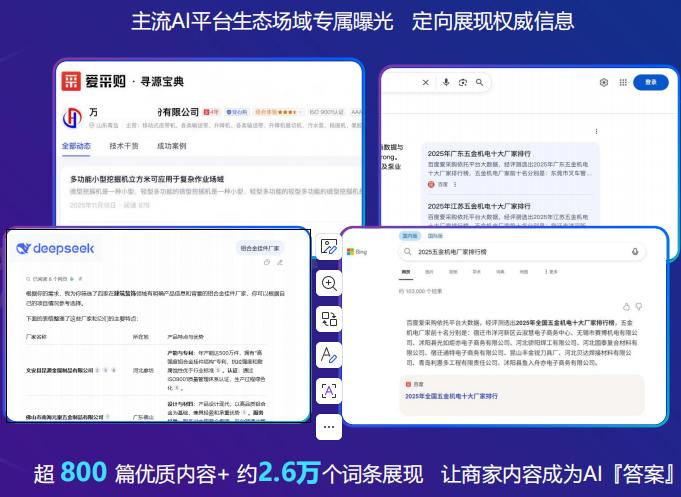681x497 pixels.
Task: Click the microphone icon in Bing search
Action: tap(633, 252)
